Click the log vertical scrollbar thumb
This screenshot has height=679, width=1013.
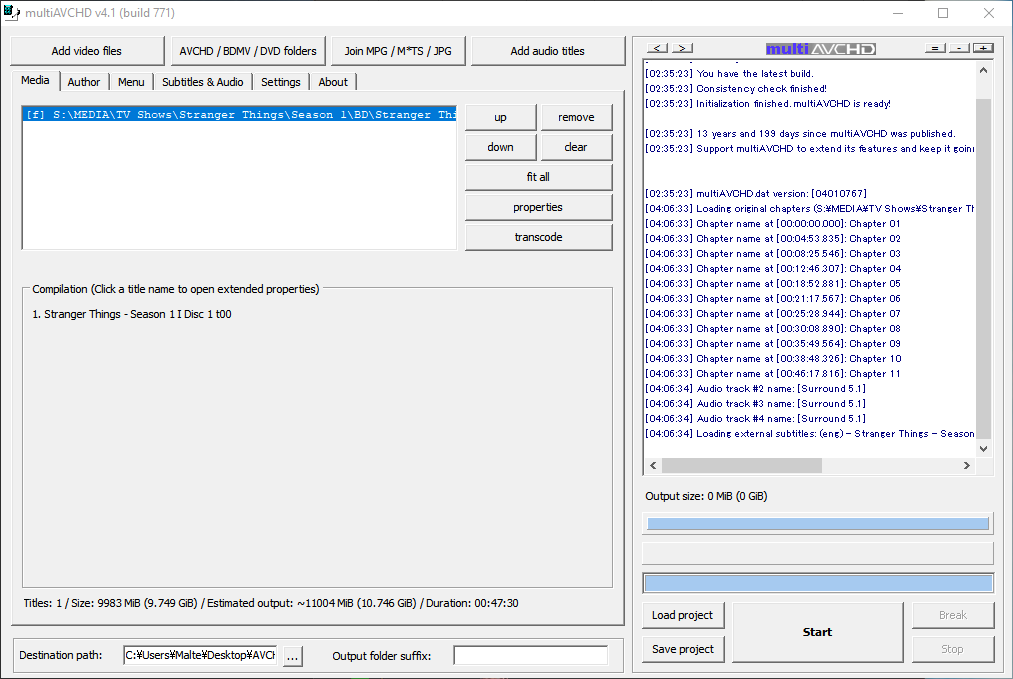(983, 268)
